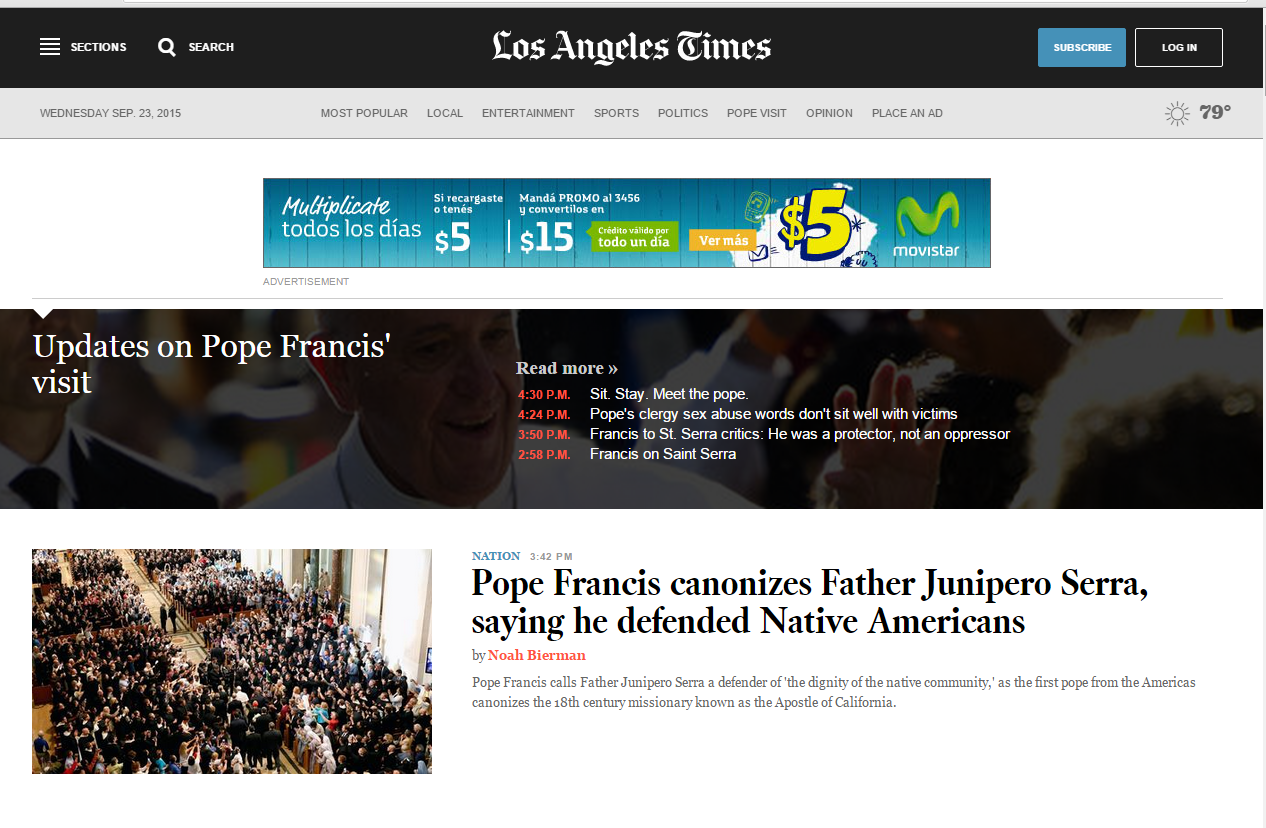Open author Noah Bierman's link
The width and height of the screenshot is (1266, 828).
click(x=537, y=655)
